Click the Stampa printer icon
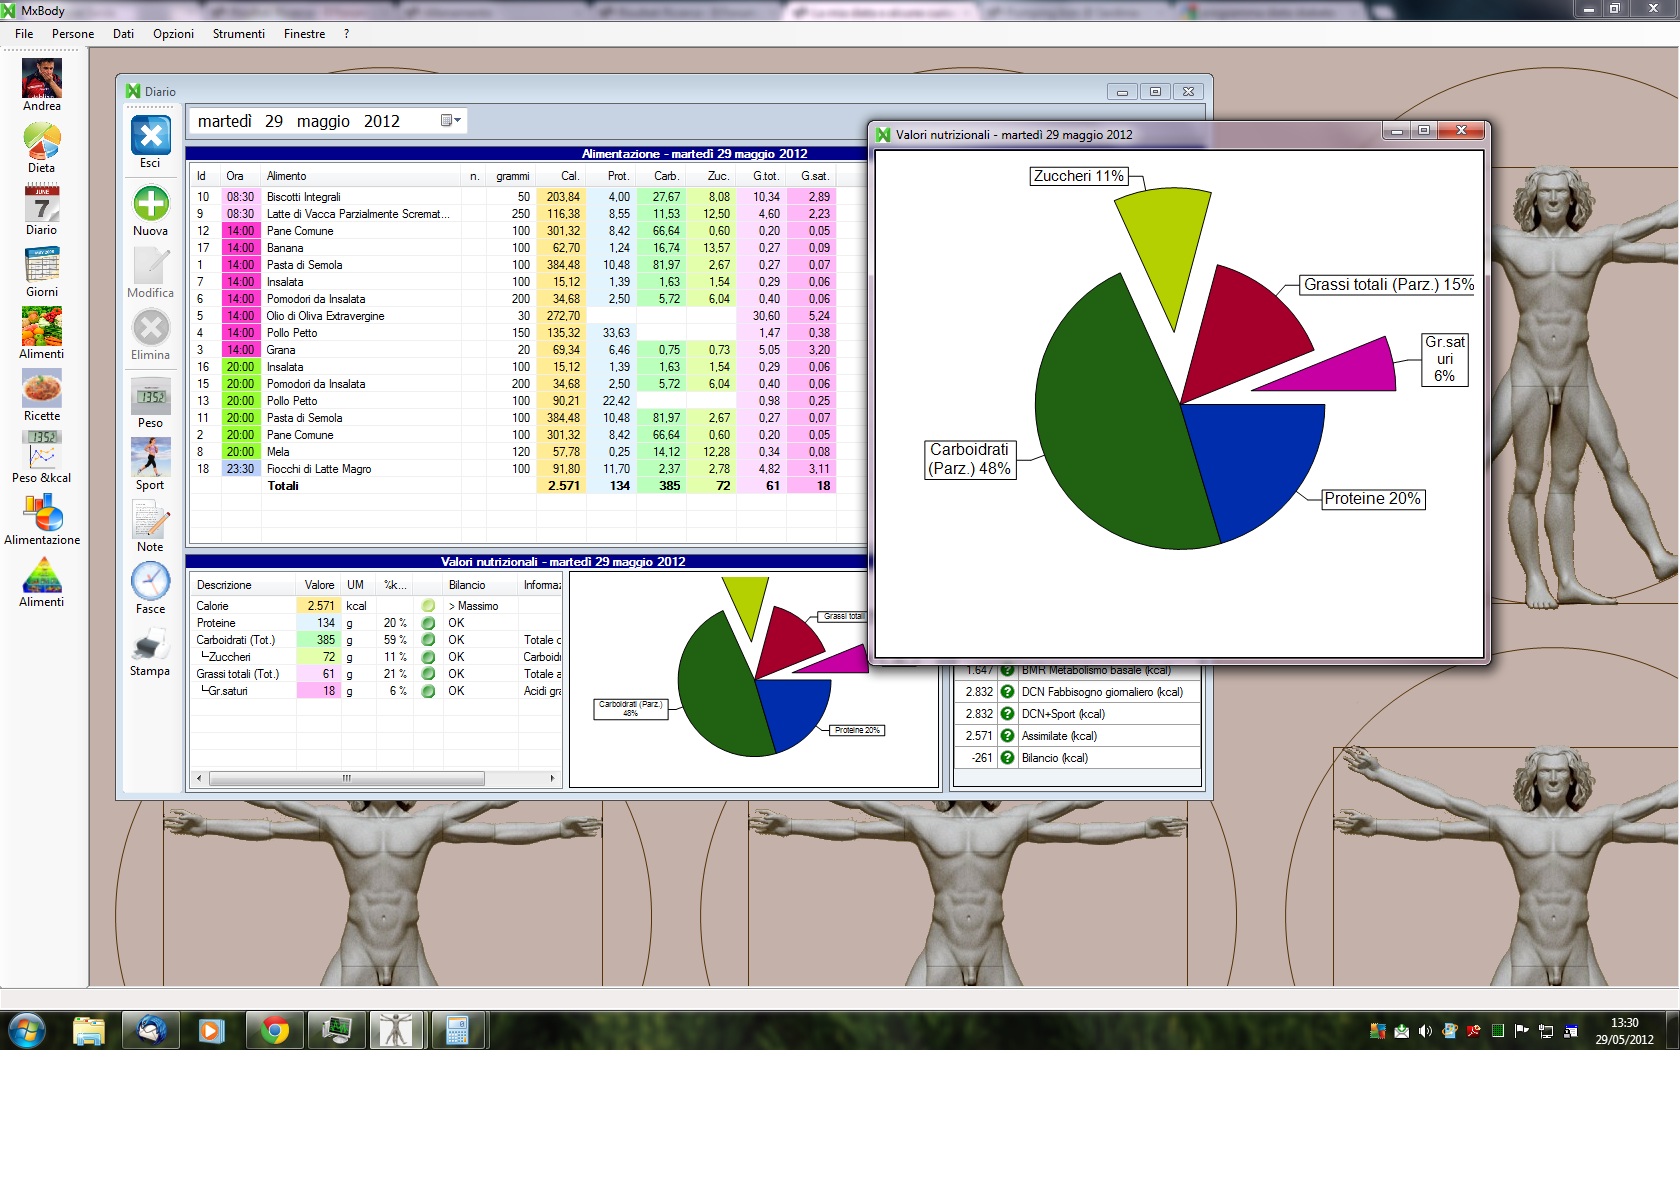 151,643
